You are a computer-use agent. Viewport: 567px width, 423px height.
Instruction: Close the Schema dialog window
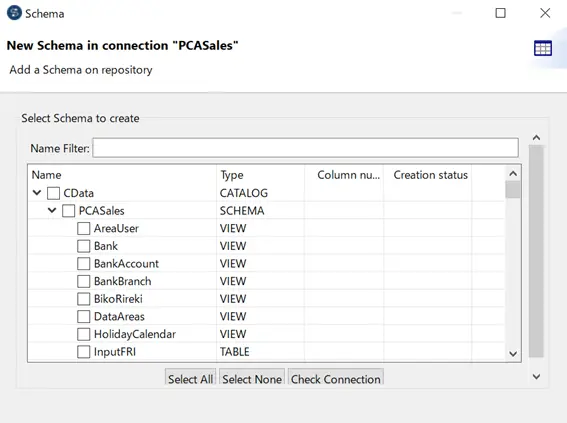(545, 13)
